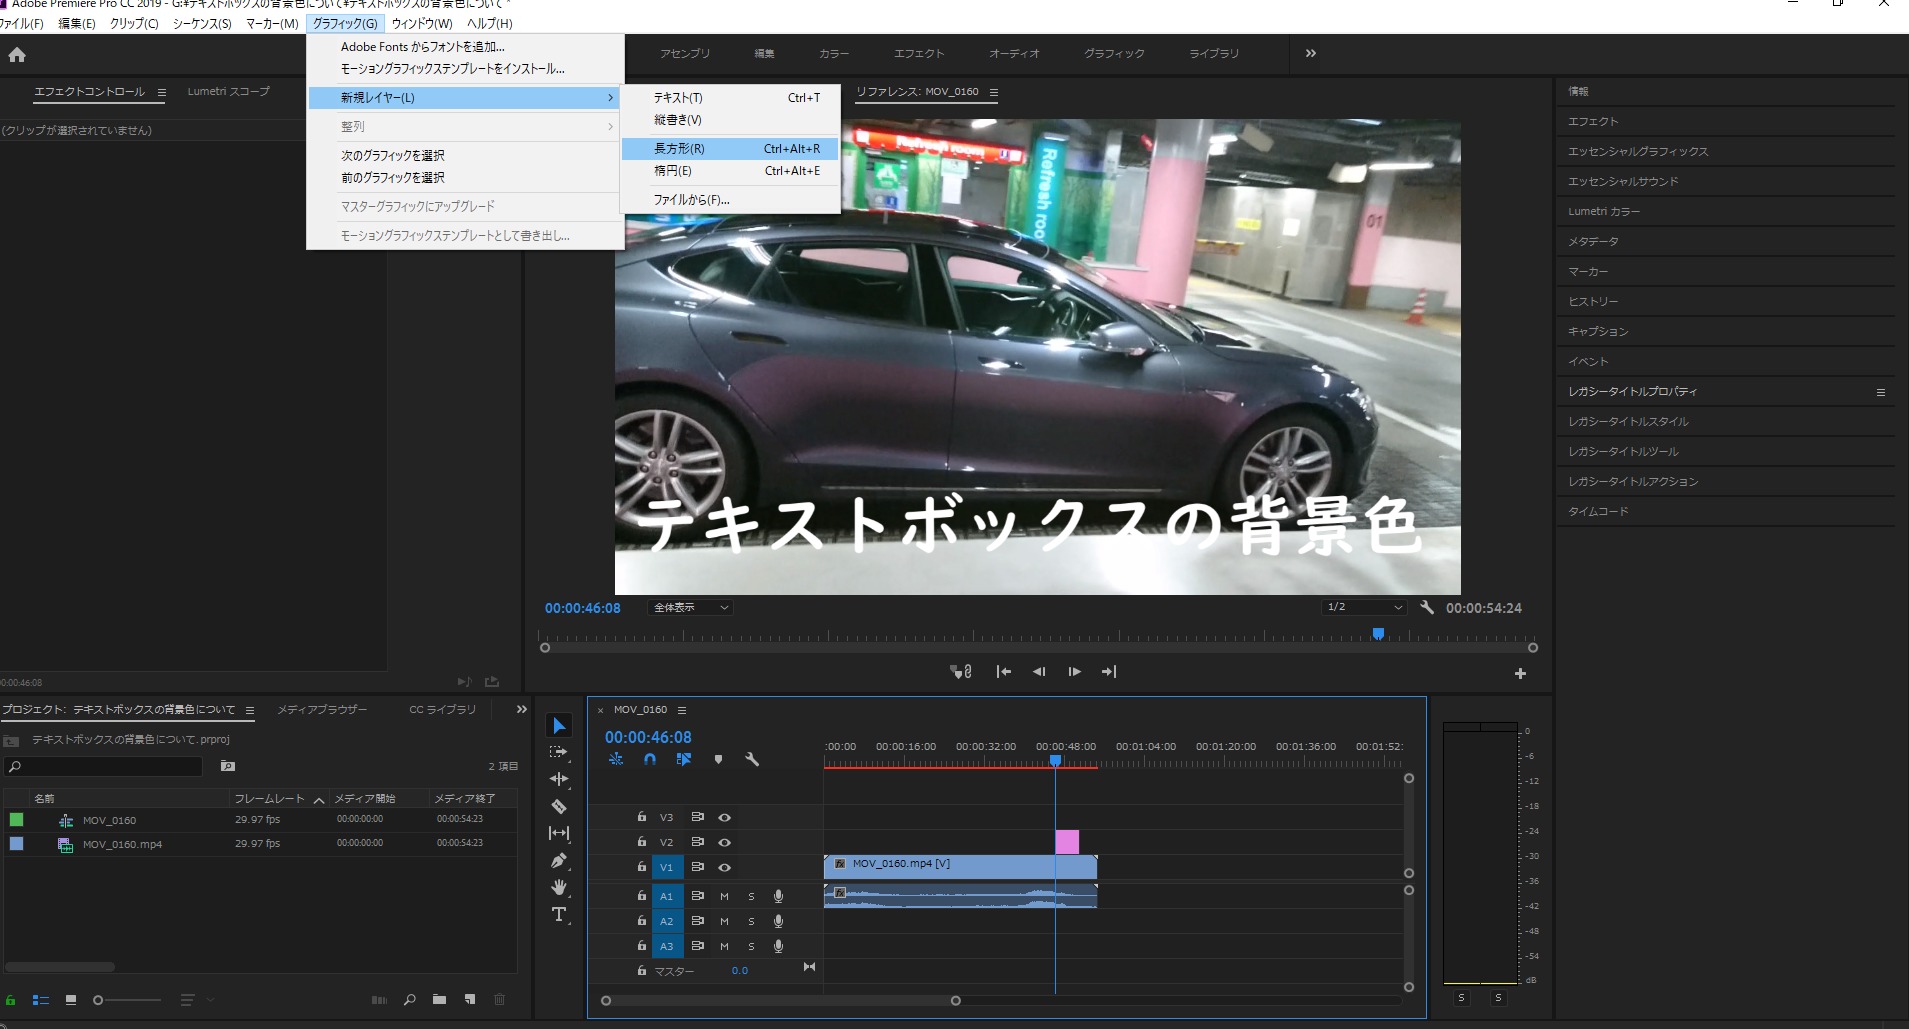Select the Ripple Edit tool
The height and width of the screenshot is (1029, 1909).
(559, 779)
